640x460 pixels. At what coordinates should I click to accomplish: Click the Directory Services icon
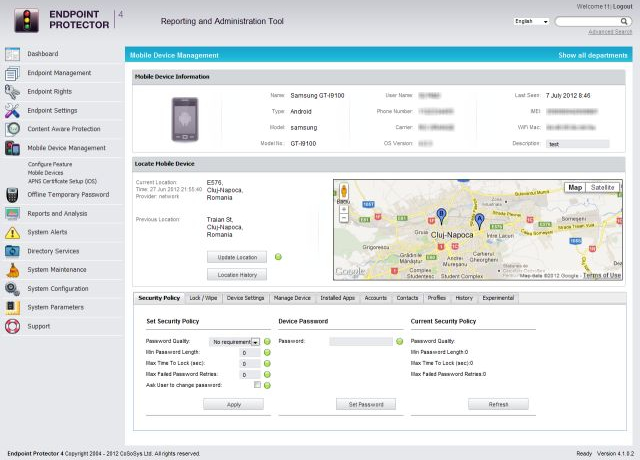(12, 251)
